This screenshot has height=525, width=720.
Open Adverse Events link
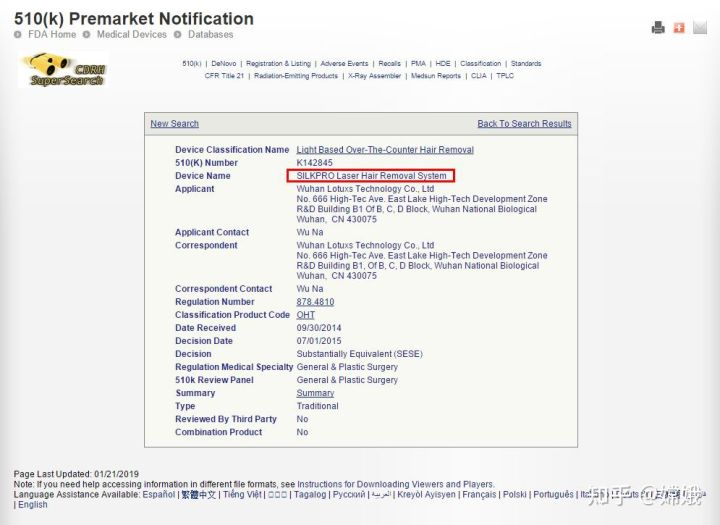point(344,63)
